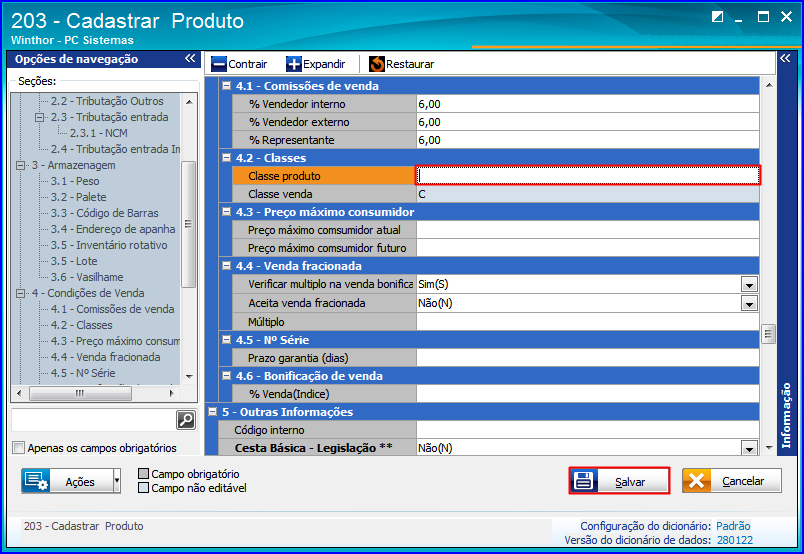Click Contrair toolbar button
The image size is (804, 554).
click(x=239, y=64)
